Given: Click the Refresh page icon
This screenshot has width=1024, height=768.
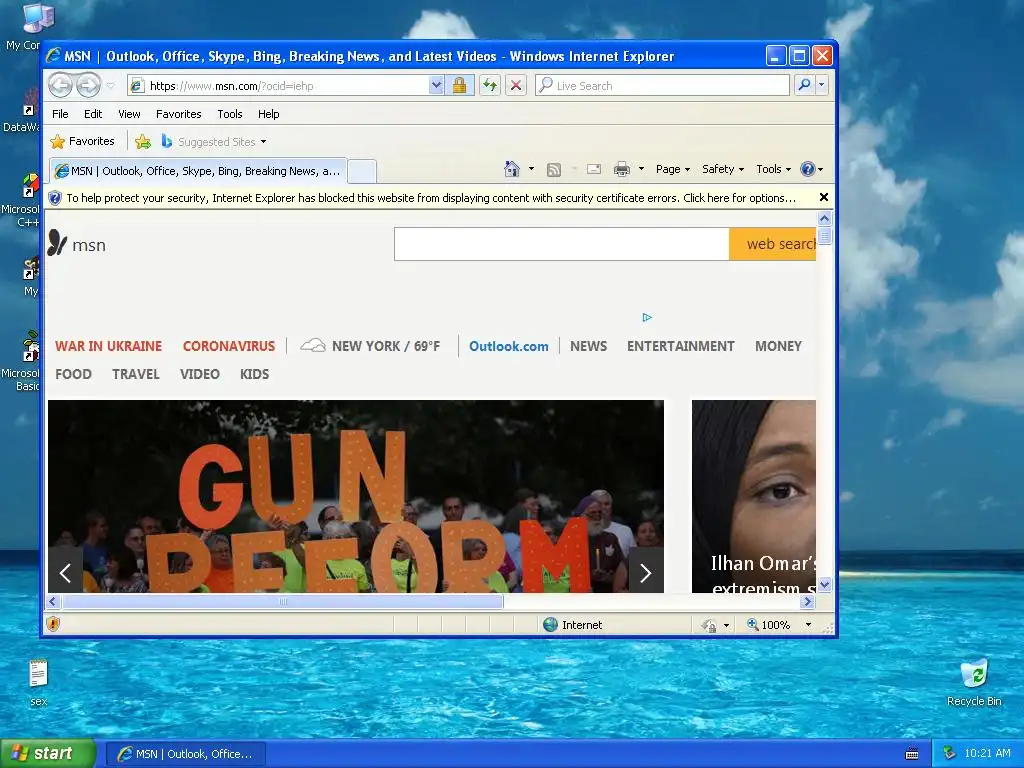Looking at the screenshot, I should pos(490,86).
